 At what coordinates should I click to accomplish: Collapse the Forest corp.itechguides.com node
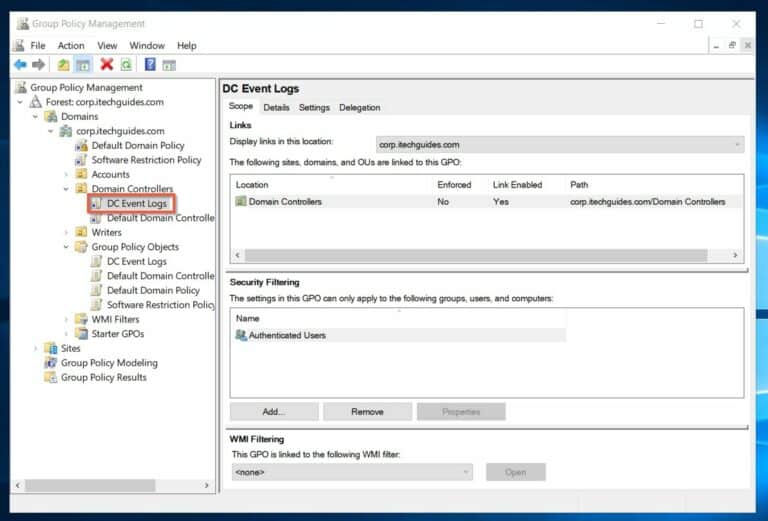[20, 102]
